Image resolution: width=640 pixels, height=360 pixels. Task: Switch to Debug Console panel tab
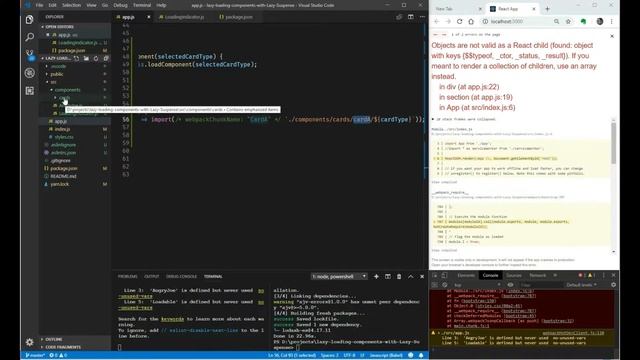tap(181, 276)
